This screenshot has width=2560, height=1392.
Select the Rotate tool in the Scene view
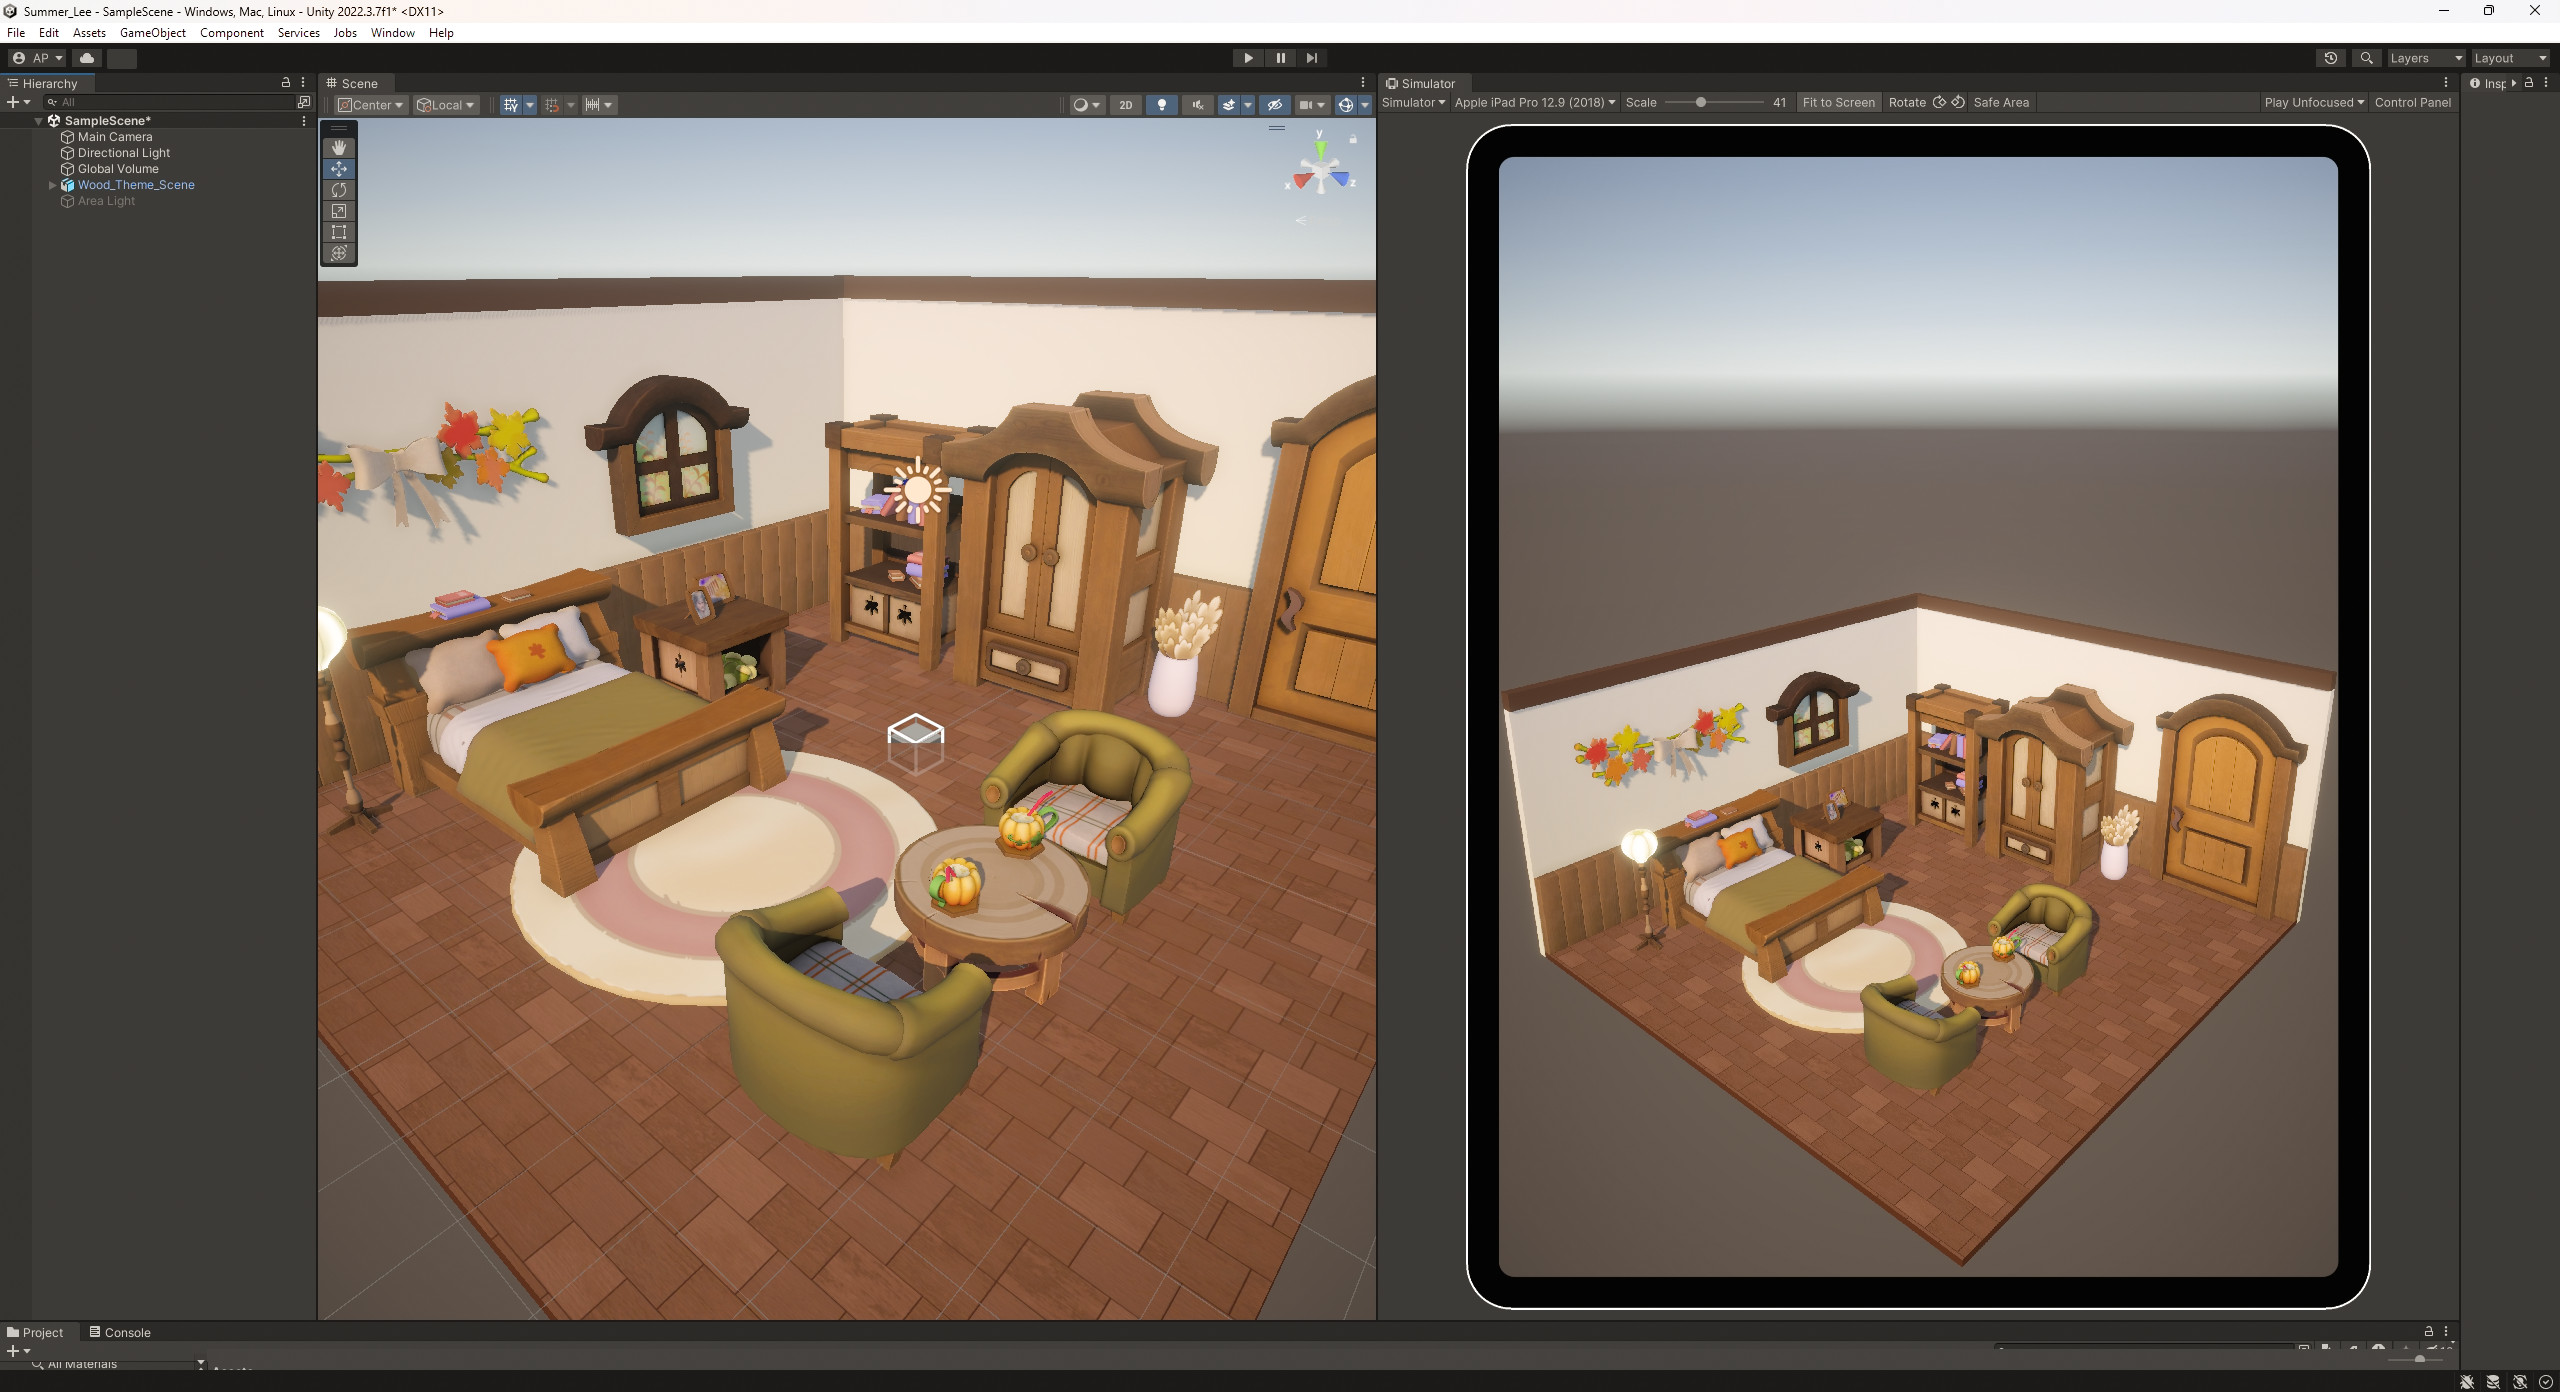coord(339,190)
